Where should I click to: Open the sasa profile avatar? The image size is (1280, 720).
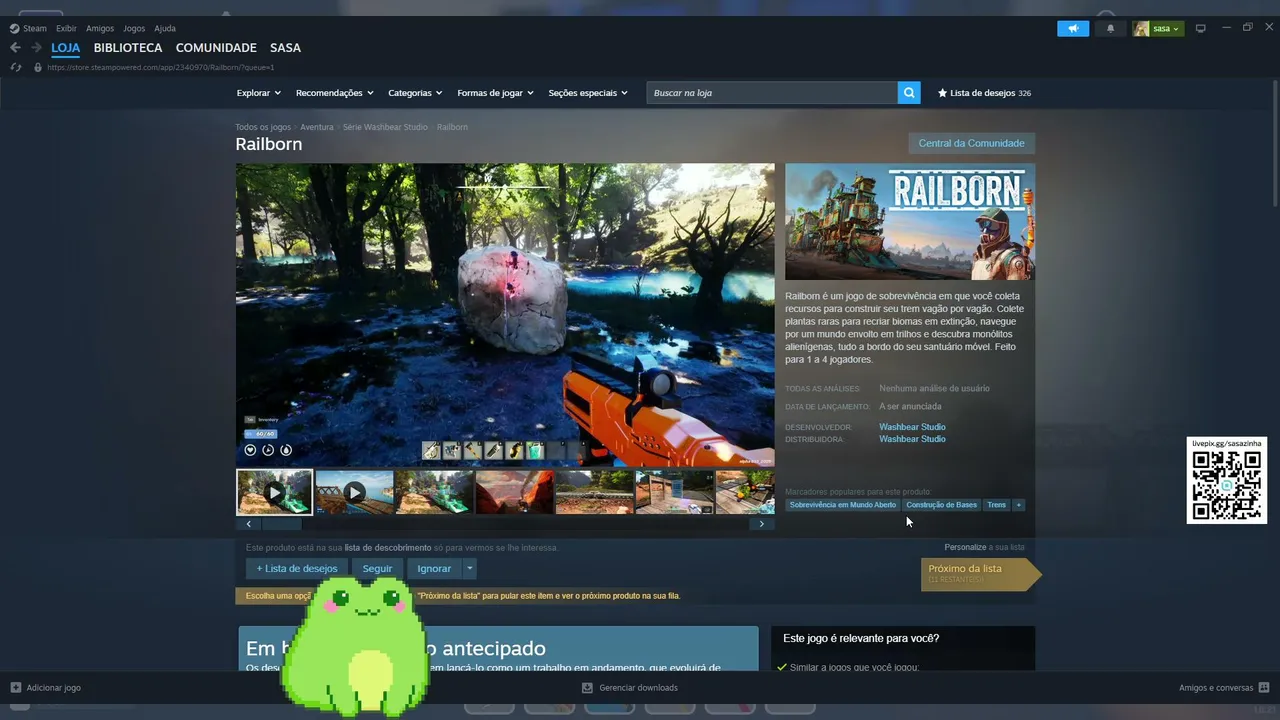click(x=1141, y=29)
